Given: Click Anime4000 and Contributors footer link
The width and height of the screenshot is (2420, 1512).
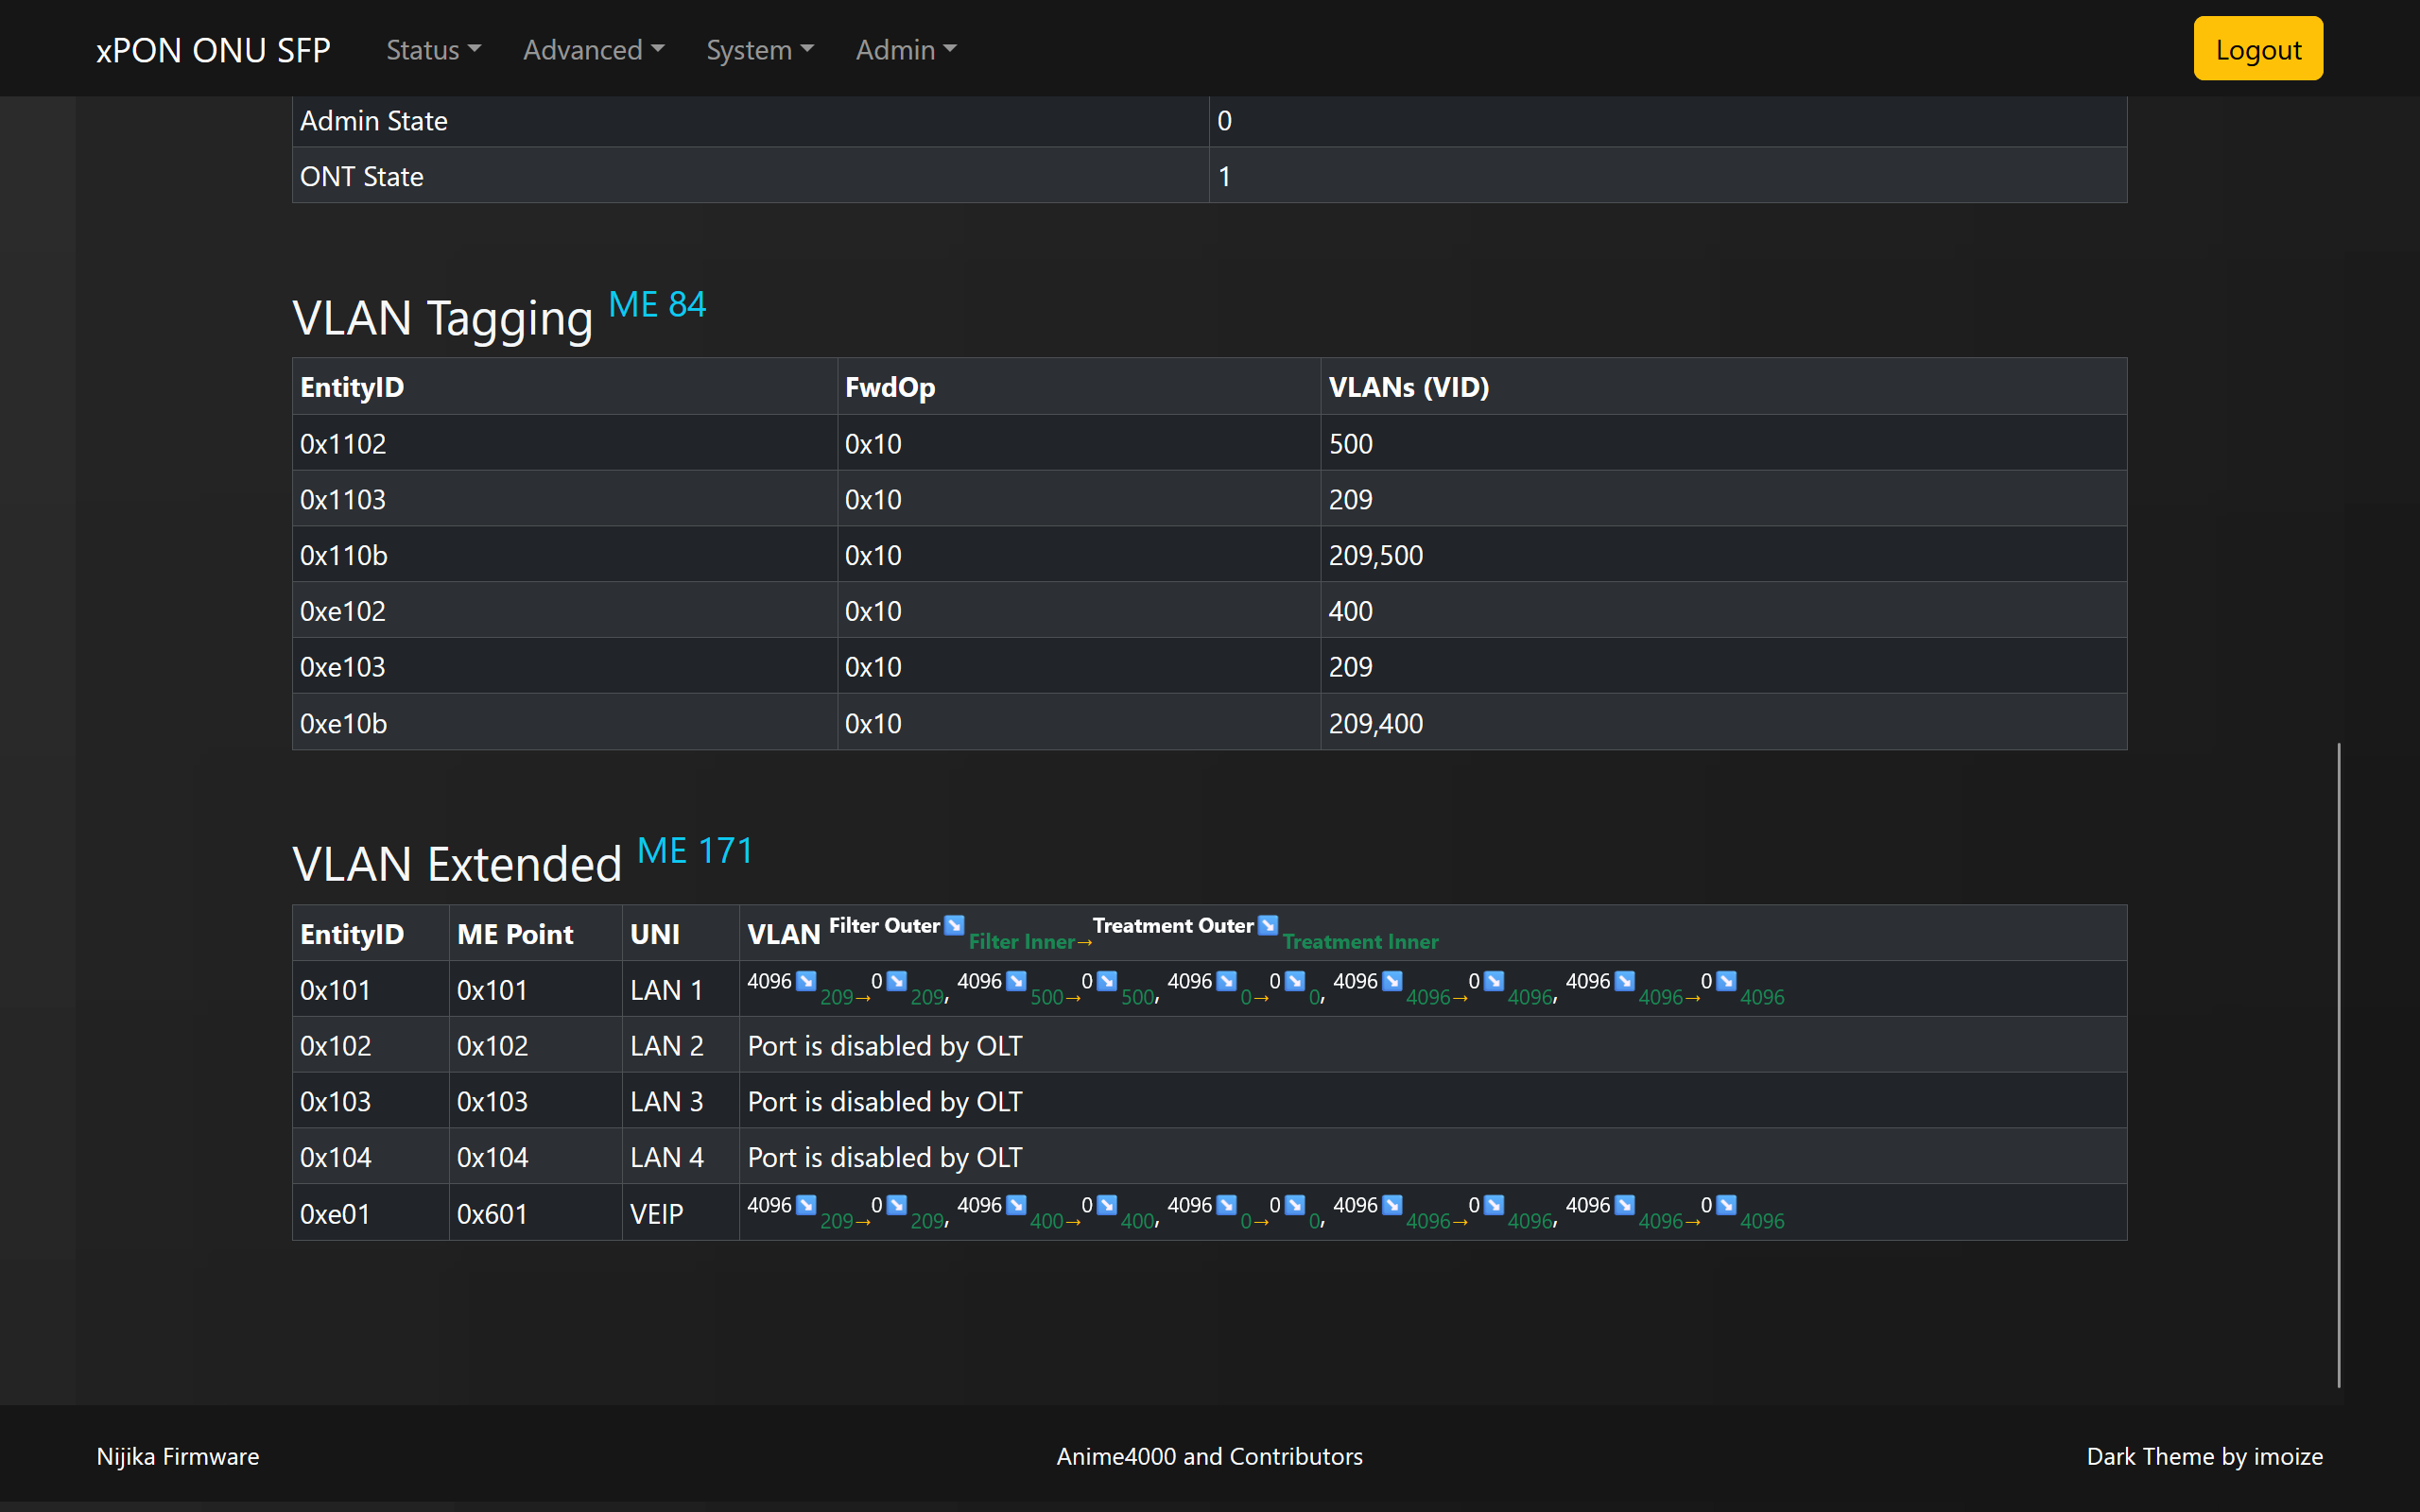Looking at the screenshot, I should pos(1209,1456).
